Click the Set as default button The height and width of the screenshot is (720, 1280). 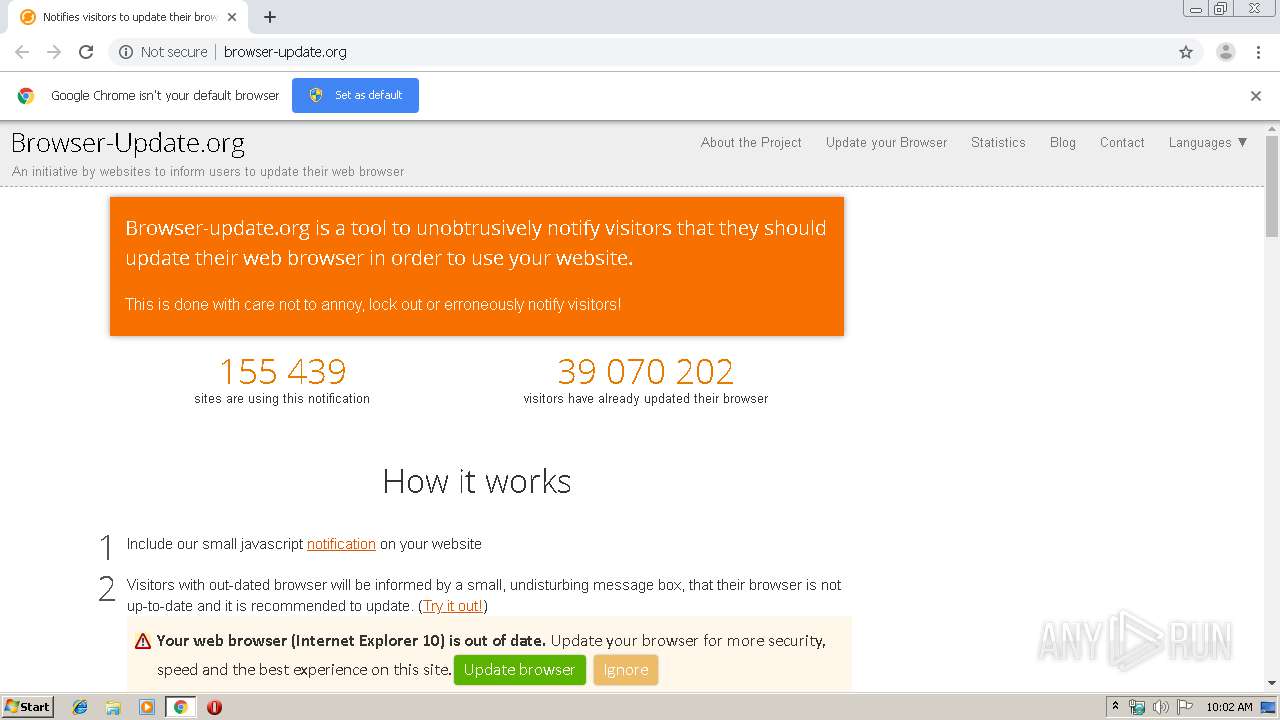coord(355,95)
